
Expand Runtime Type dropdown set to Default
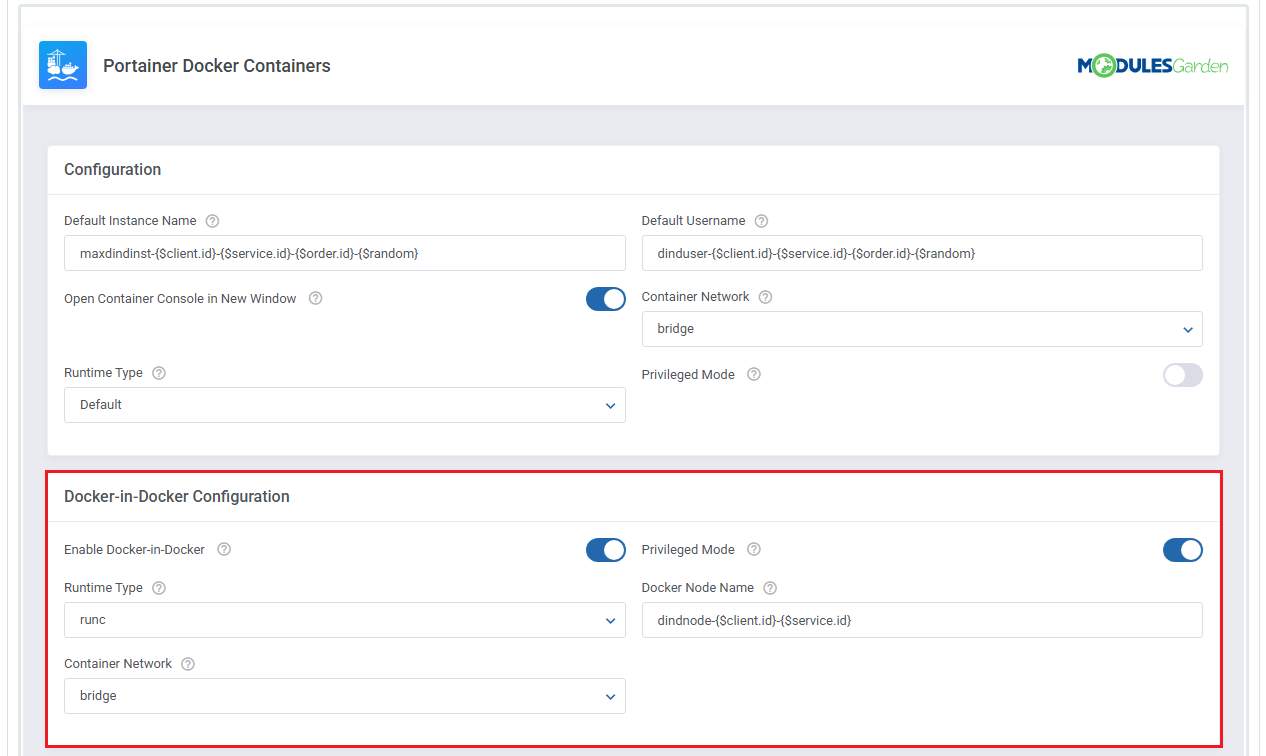coord(344,405)
